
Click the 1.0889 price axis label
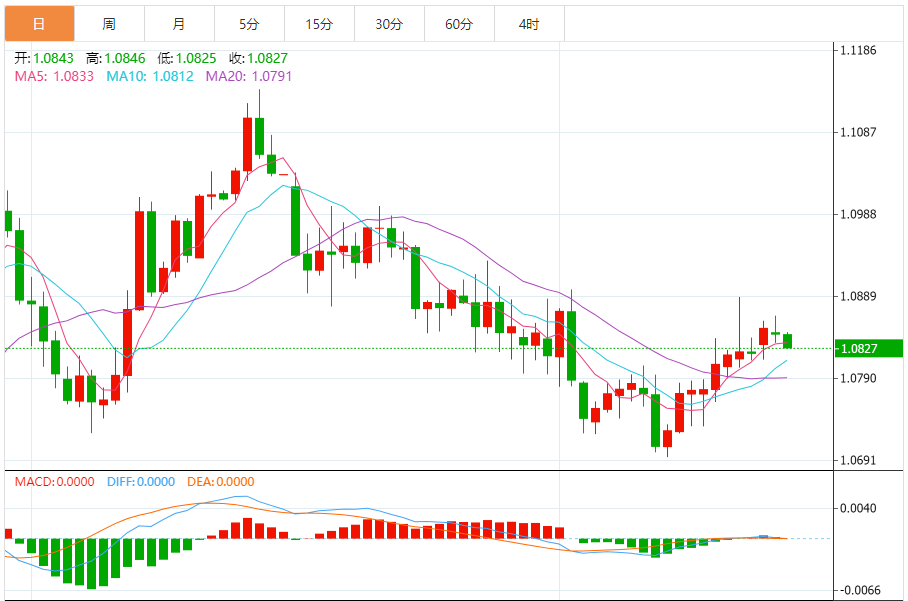click(858, 296)
